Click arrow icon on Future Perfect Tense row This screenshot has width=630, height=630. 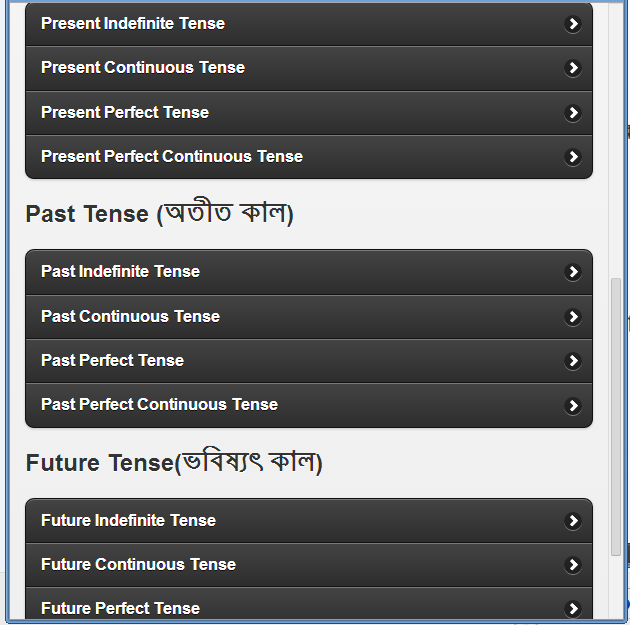tap(573, 608)
